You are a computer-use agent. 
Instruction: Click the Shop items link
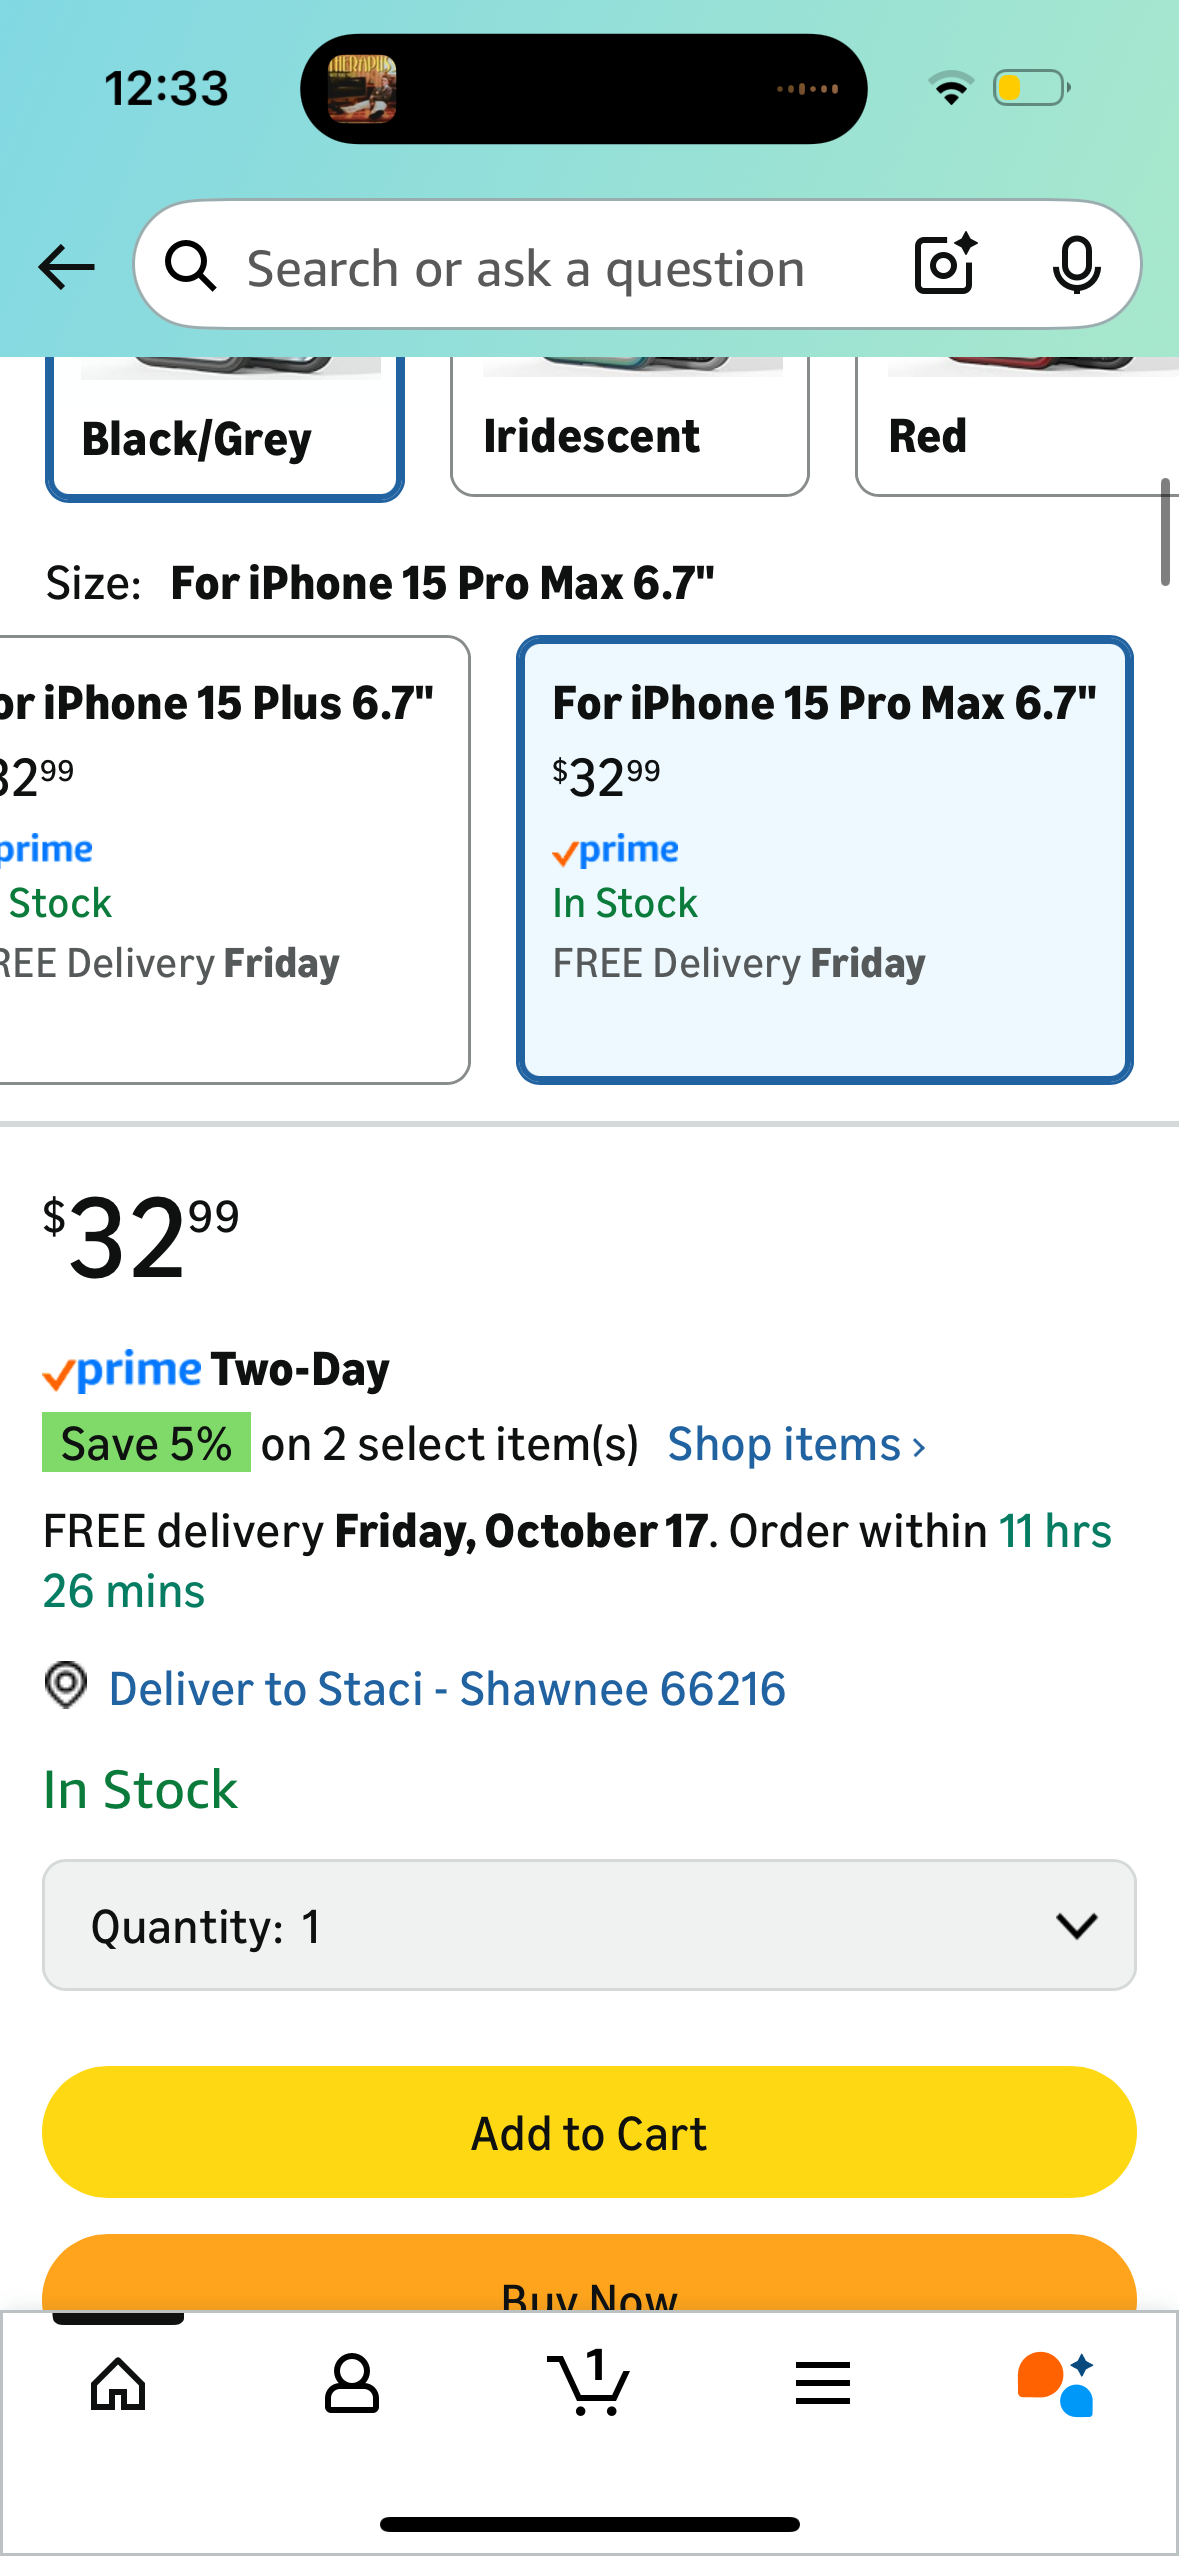[x=796, y=1445]
